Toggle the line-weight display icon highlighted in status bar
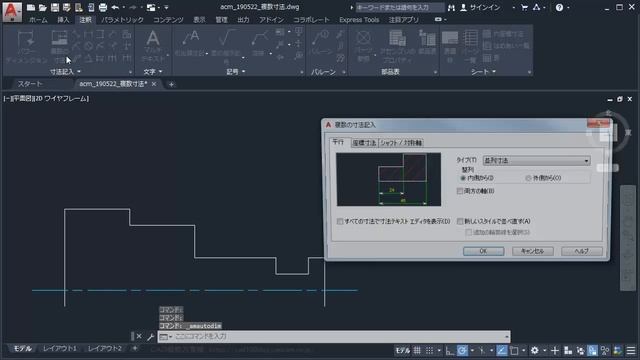This screenshot has width=640, height=360. tap(501, 350)
